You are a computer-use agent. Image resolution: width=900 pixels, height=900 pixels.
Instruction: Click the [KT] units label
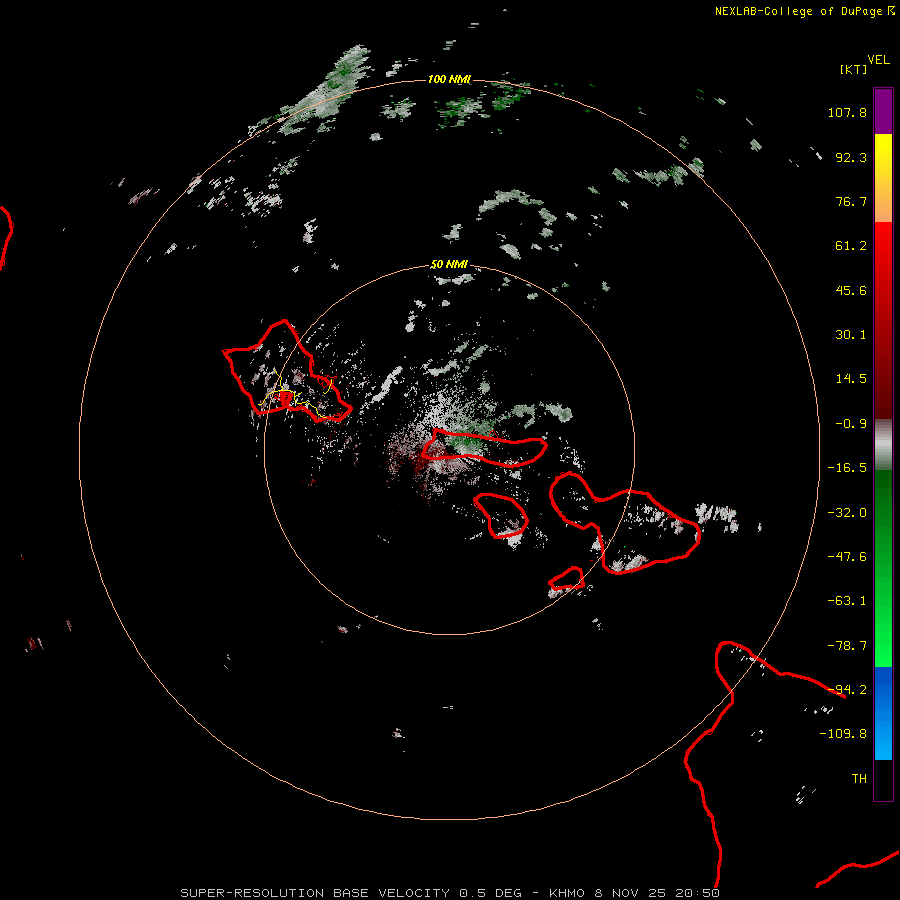click(853, 69)
